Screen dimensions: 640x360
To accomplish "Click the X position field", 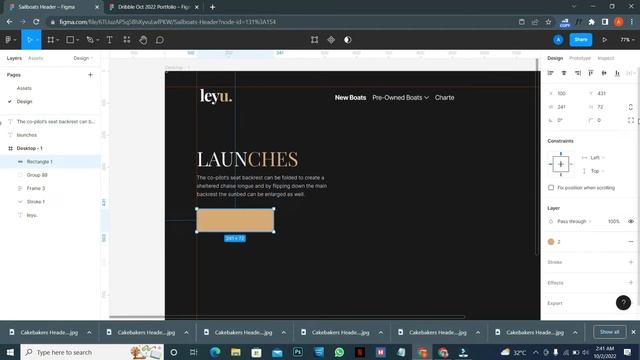I will tap(565, 93).
